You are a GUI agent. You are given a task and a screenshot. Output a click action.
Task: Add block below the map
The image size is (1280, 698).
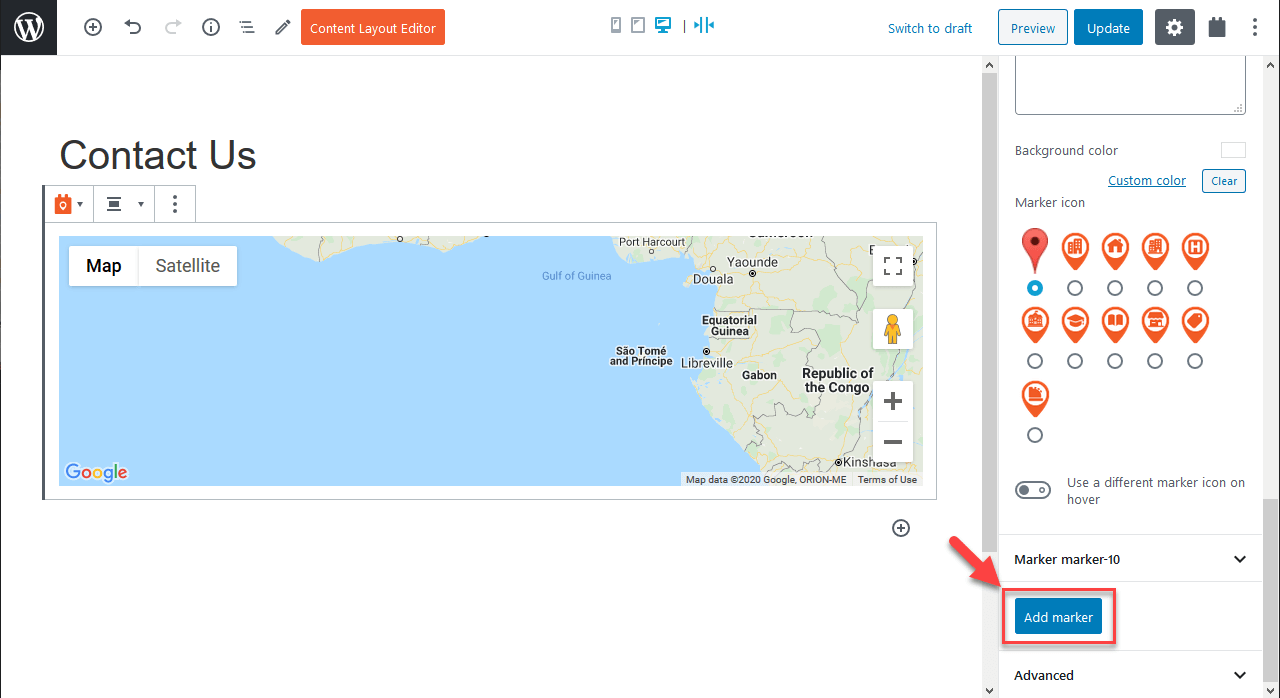point(901,528)
